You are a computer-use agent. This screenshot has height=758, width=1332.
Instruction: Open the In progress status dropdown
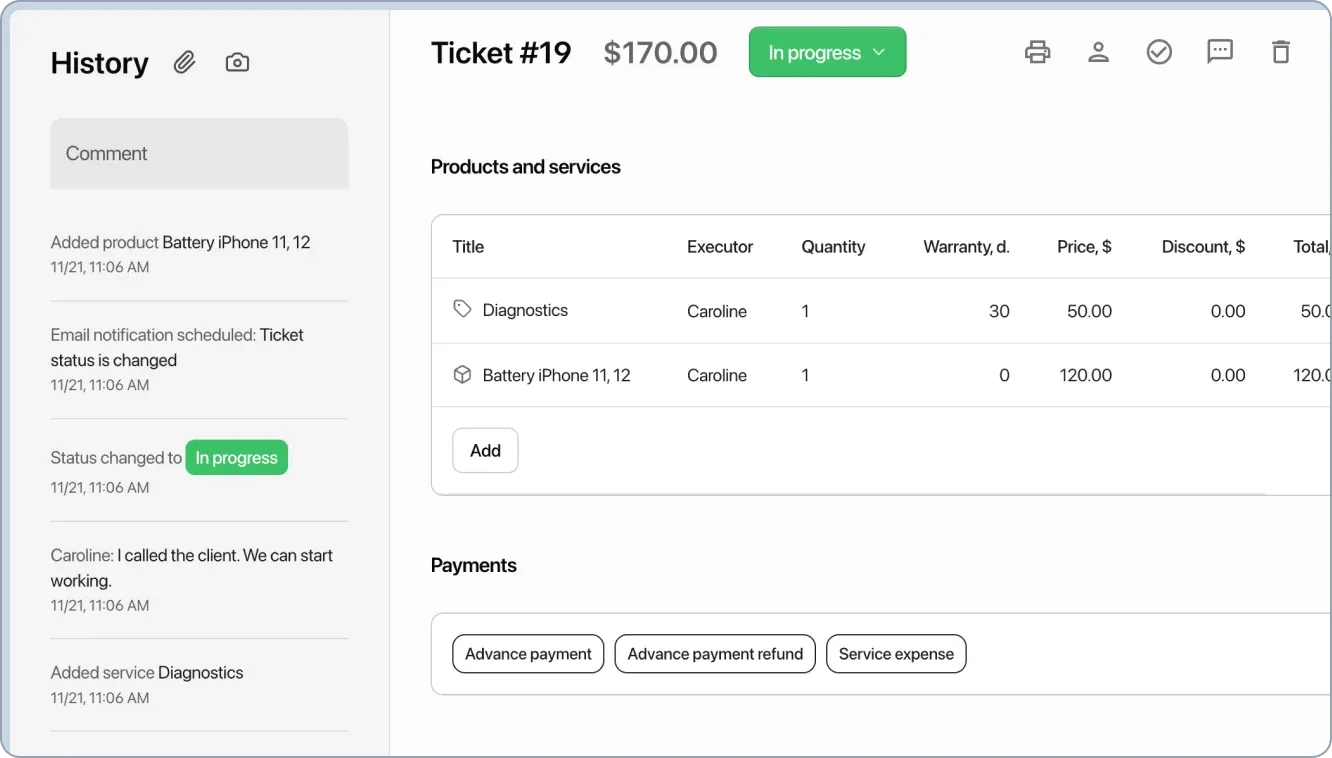tap(827, 51)
